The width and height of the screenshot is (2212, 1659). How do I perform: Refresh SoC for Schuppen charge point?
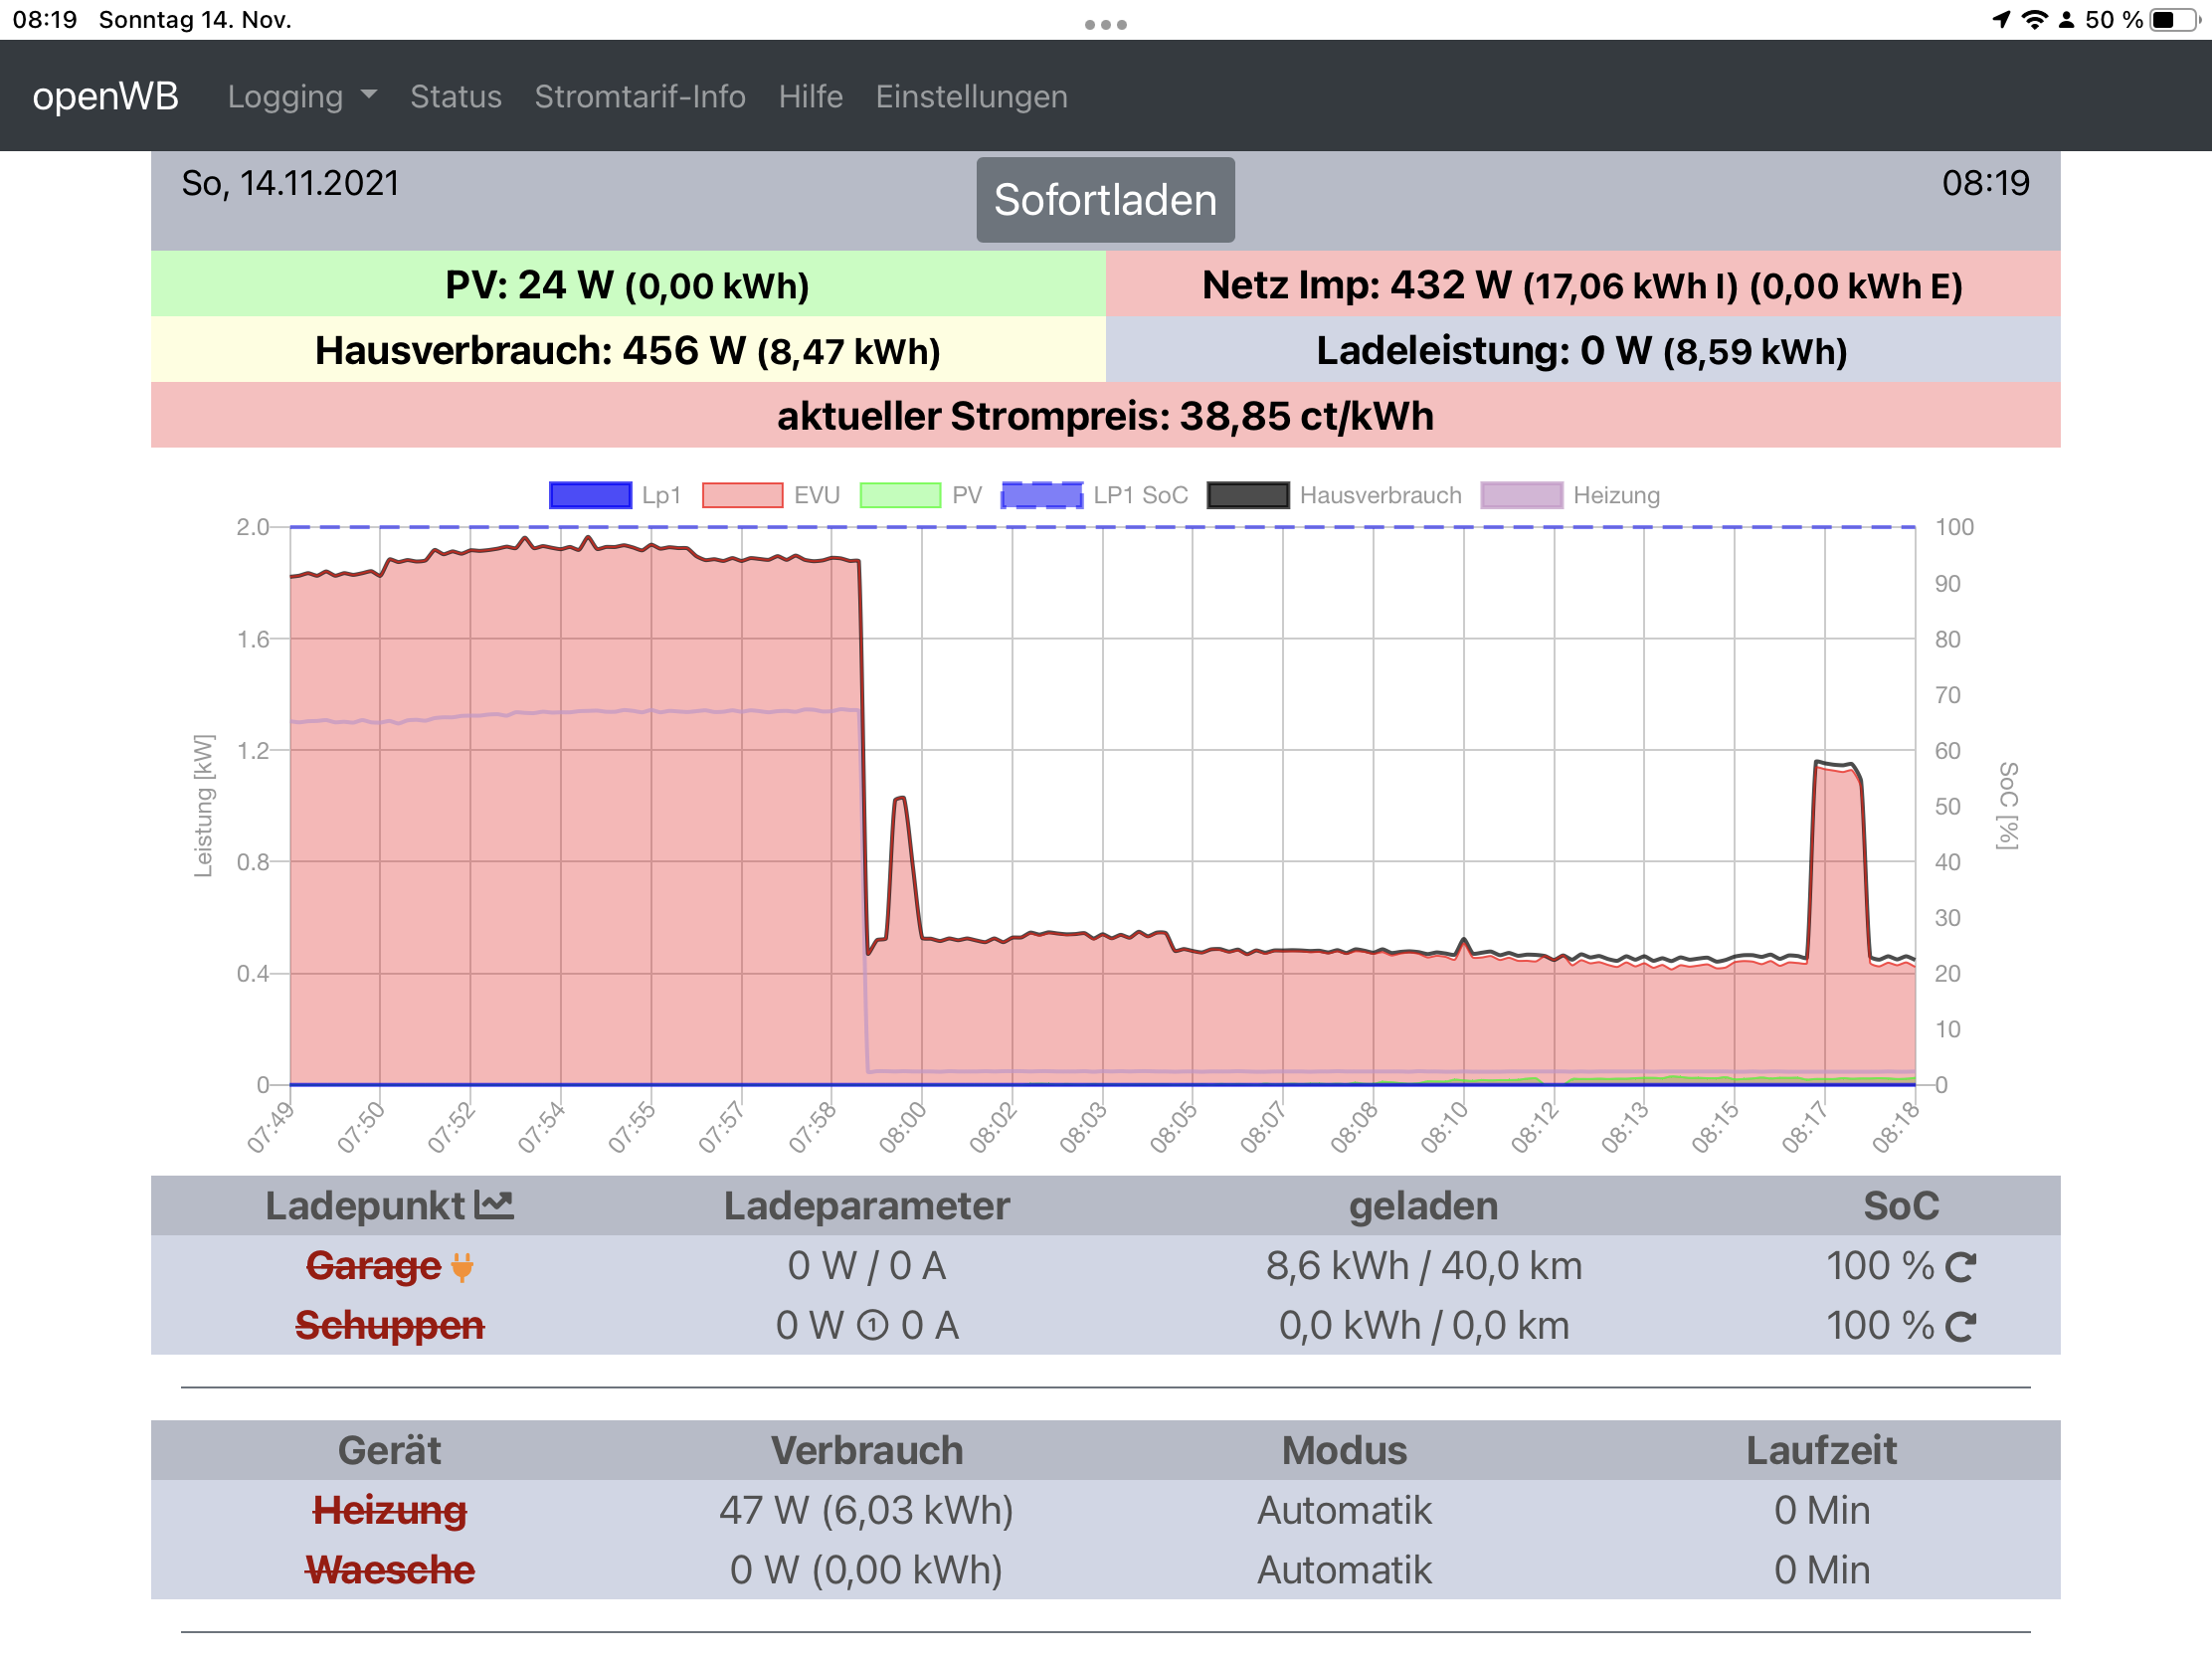(x=1960, y=1326)
